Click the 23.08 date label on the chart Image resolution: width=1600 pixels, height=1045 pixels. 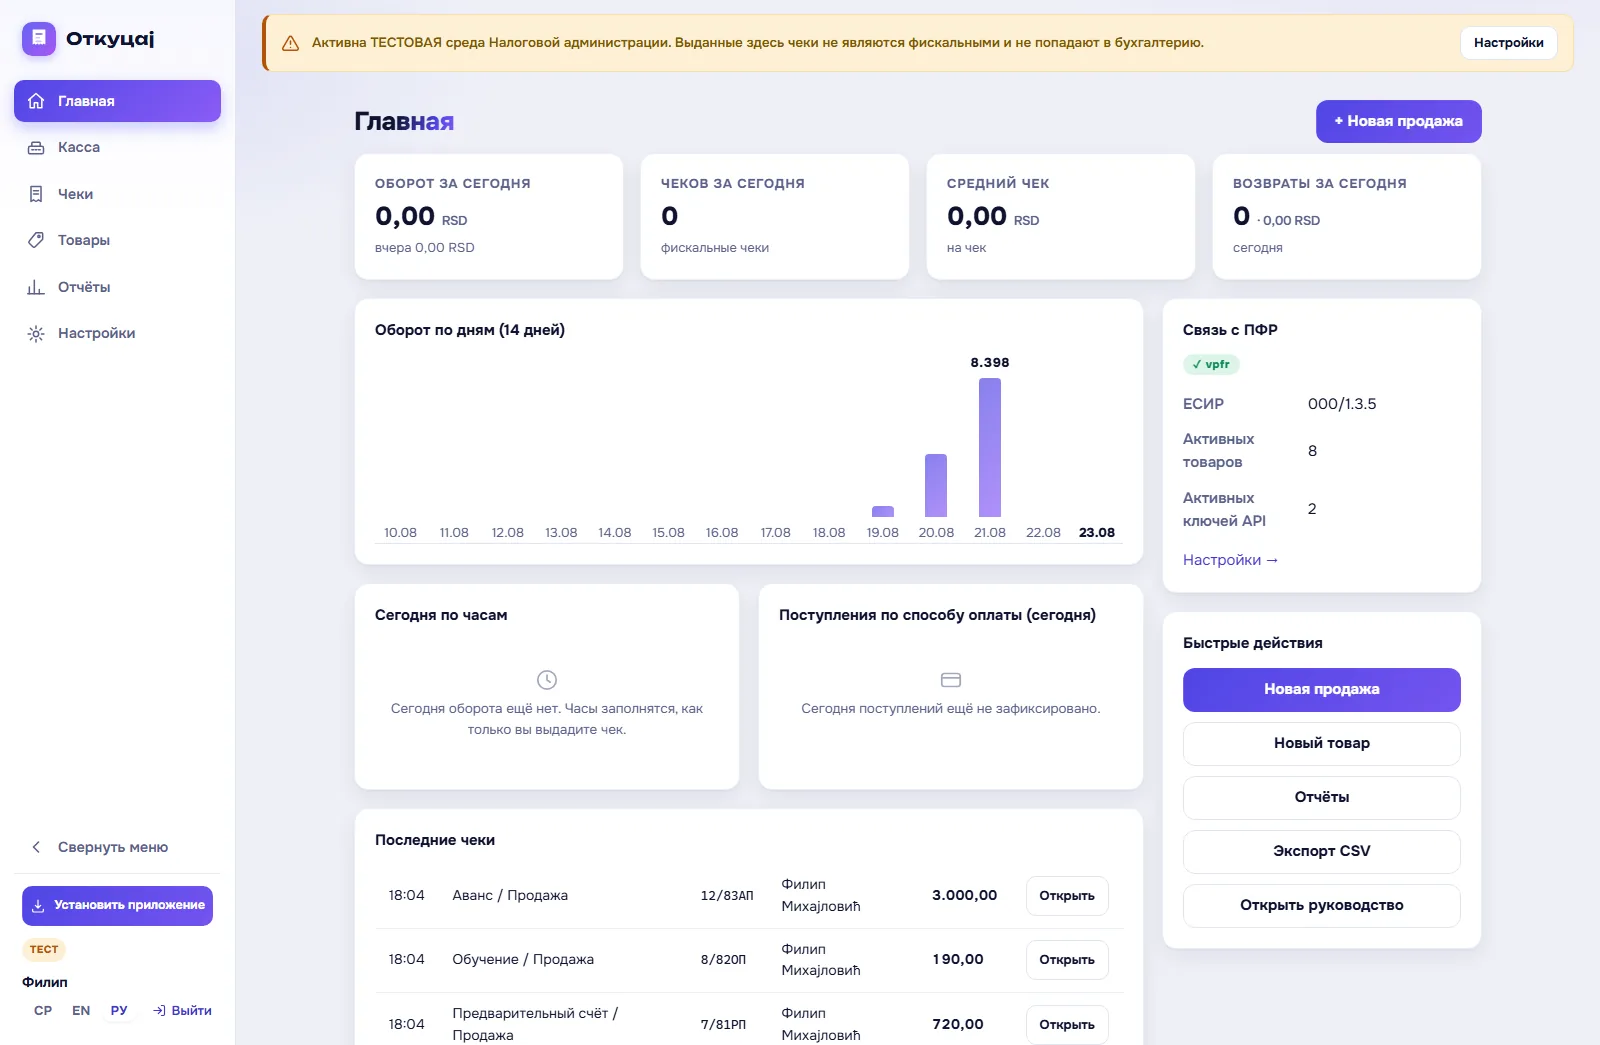[1097, 533]
